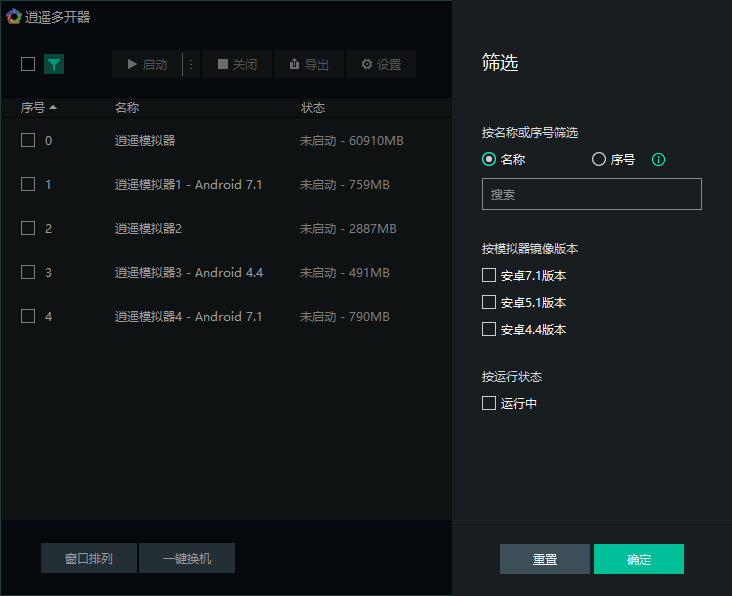Image resolution: width=732 pixels, height=596 pixels.
Task: Check the box for 逍遥模拟器2 row
Action: 28,228
